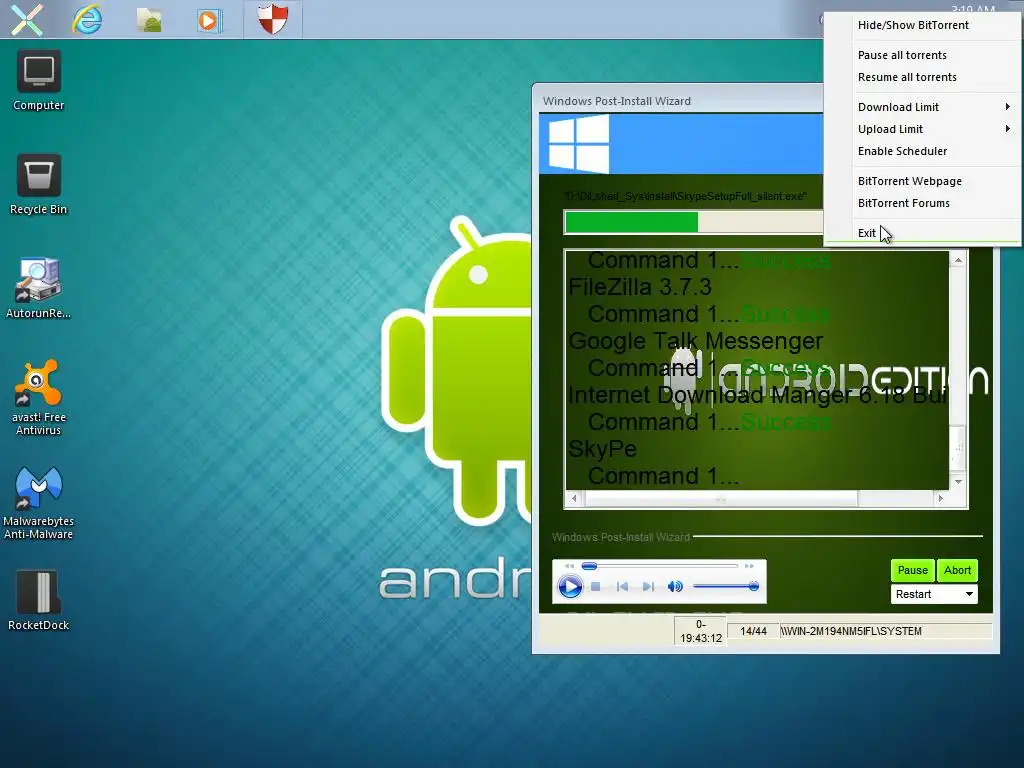This screenshot has width=1024, height=768.
Task: Click the green installation progress bar
Action: point(631,222)
